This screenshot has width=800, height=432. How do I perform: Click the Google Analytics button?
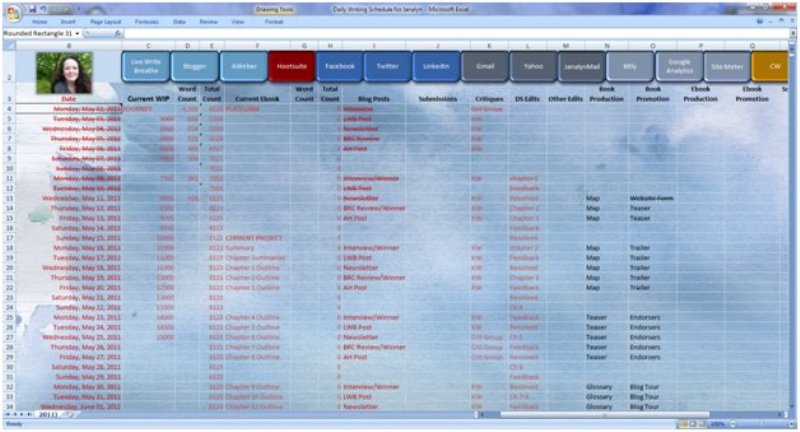coord(679,66)
